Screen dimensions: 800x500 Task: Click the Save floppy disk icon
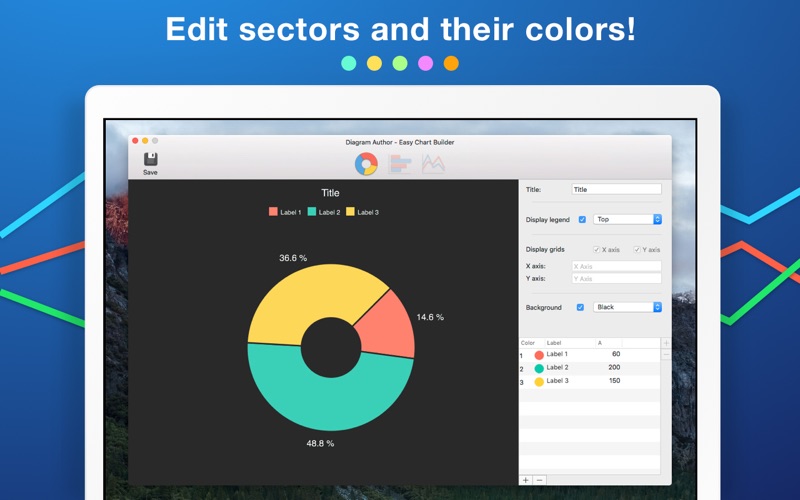(151, 159)
